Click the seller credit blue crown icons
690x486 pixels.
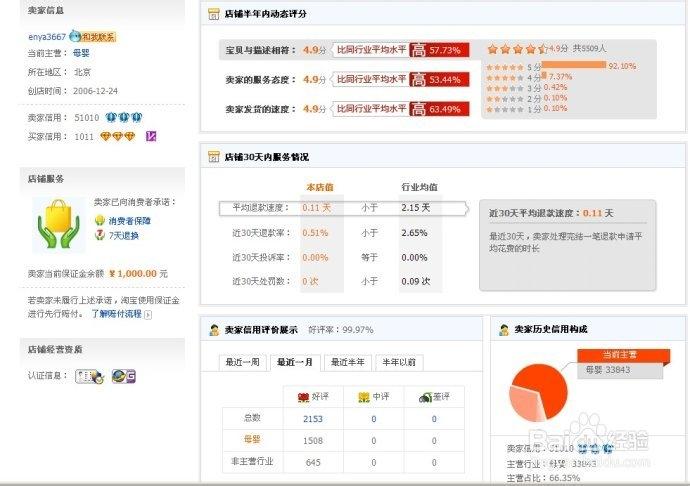click(124, 118)
